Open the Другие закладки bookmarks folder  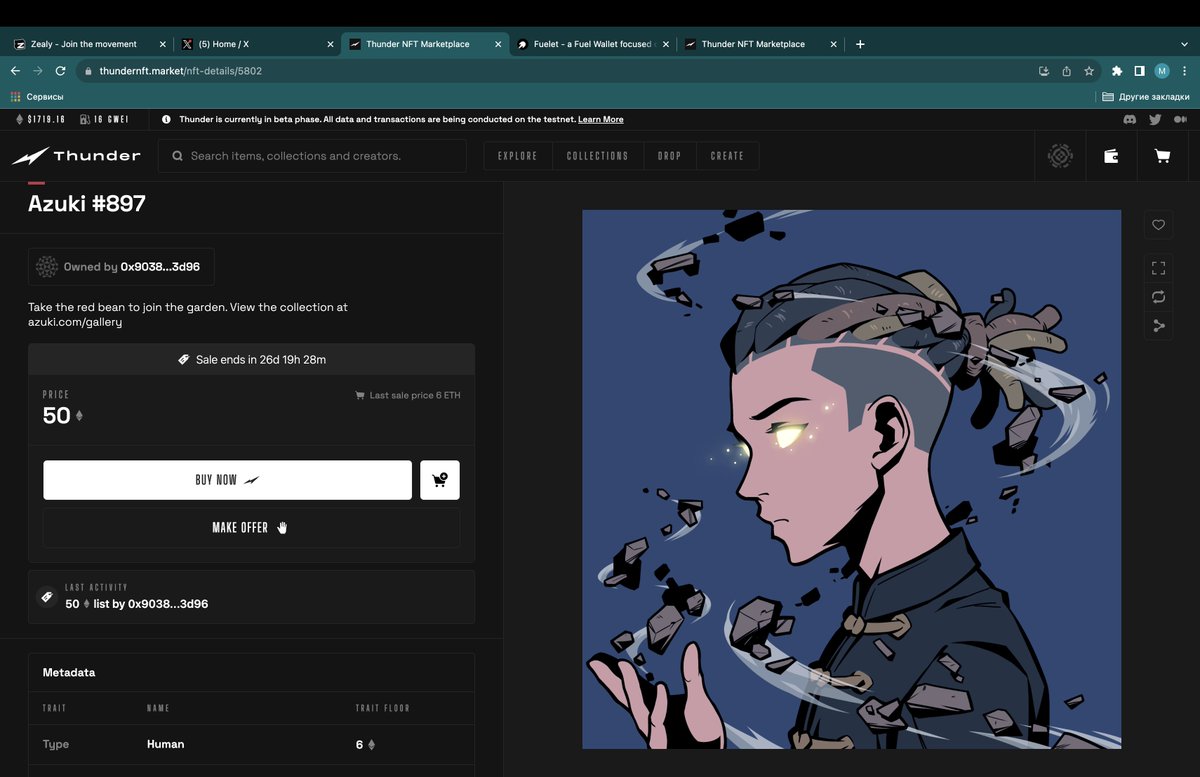(1146, 97)
